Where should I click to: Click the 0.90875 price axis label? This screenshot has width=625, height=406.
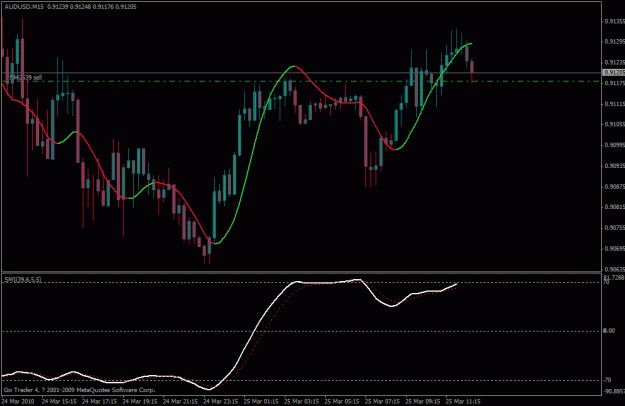614,186
